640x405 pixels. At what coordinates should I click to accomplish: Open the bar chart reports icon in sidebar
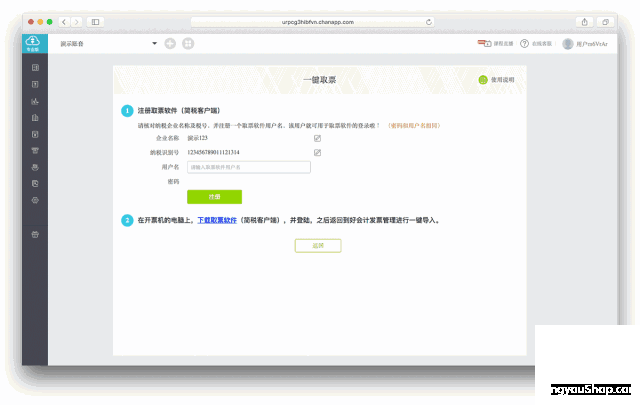pos(35,101)
